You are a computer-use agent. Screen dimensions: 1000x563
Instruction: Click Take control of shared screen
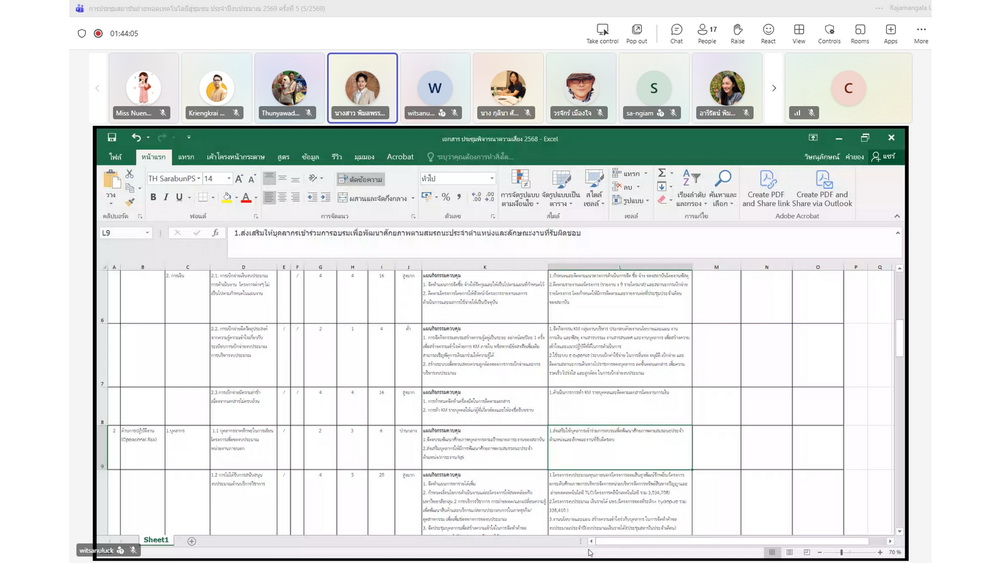click(x=602, y=33)
